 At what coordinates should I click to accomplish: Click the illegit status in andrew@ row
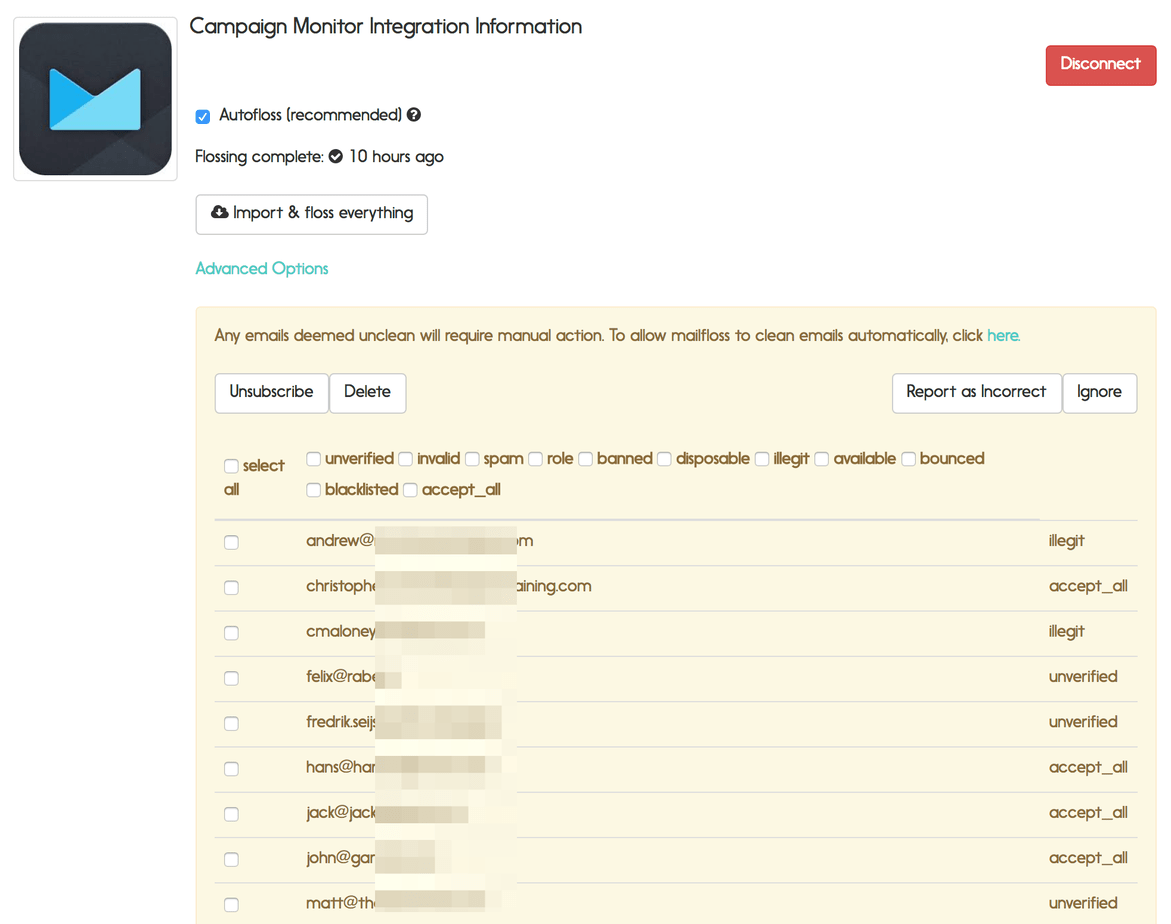click(1066, 541)
